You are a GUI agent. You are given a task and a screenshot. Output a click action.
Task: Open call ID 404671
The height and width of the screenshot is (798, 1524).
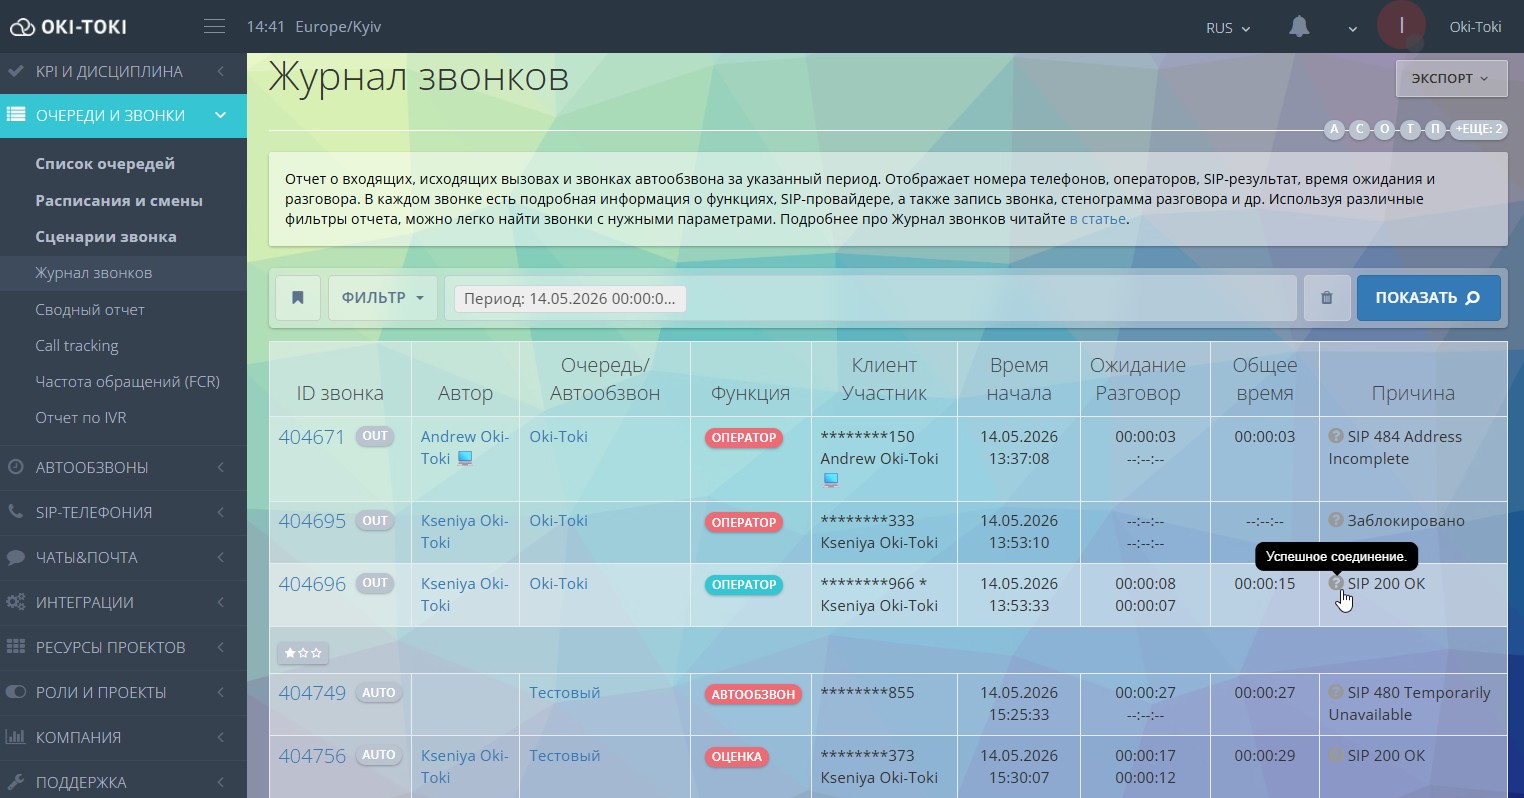[x=312, y=437]
